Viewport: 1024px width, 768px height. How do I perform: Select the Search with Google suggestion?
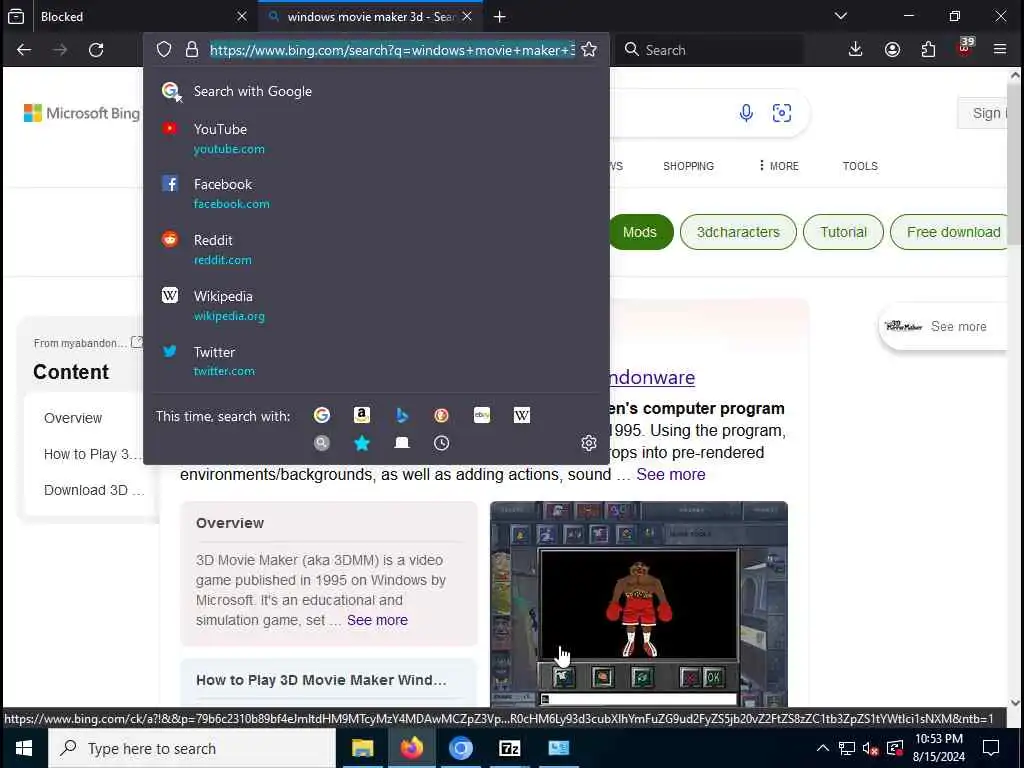click(376, 91)
